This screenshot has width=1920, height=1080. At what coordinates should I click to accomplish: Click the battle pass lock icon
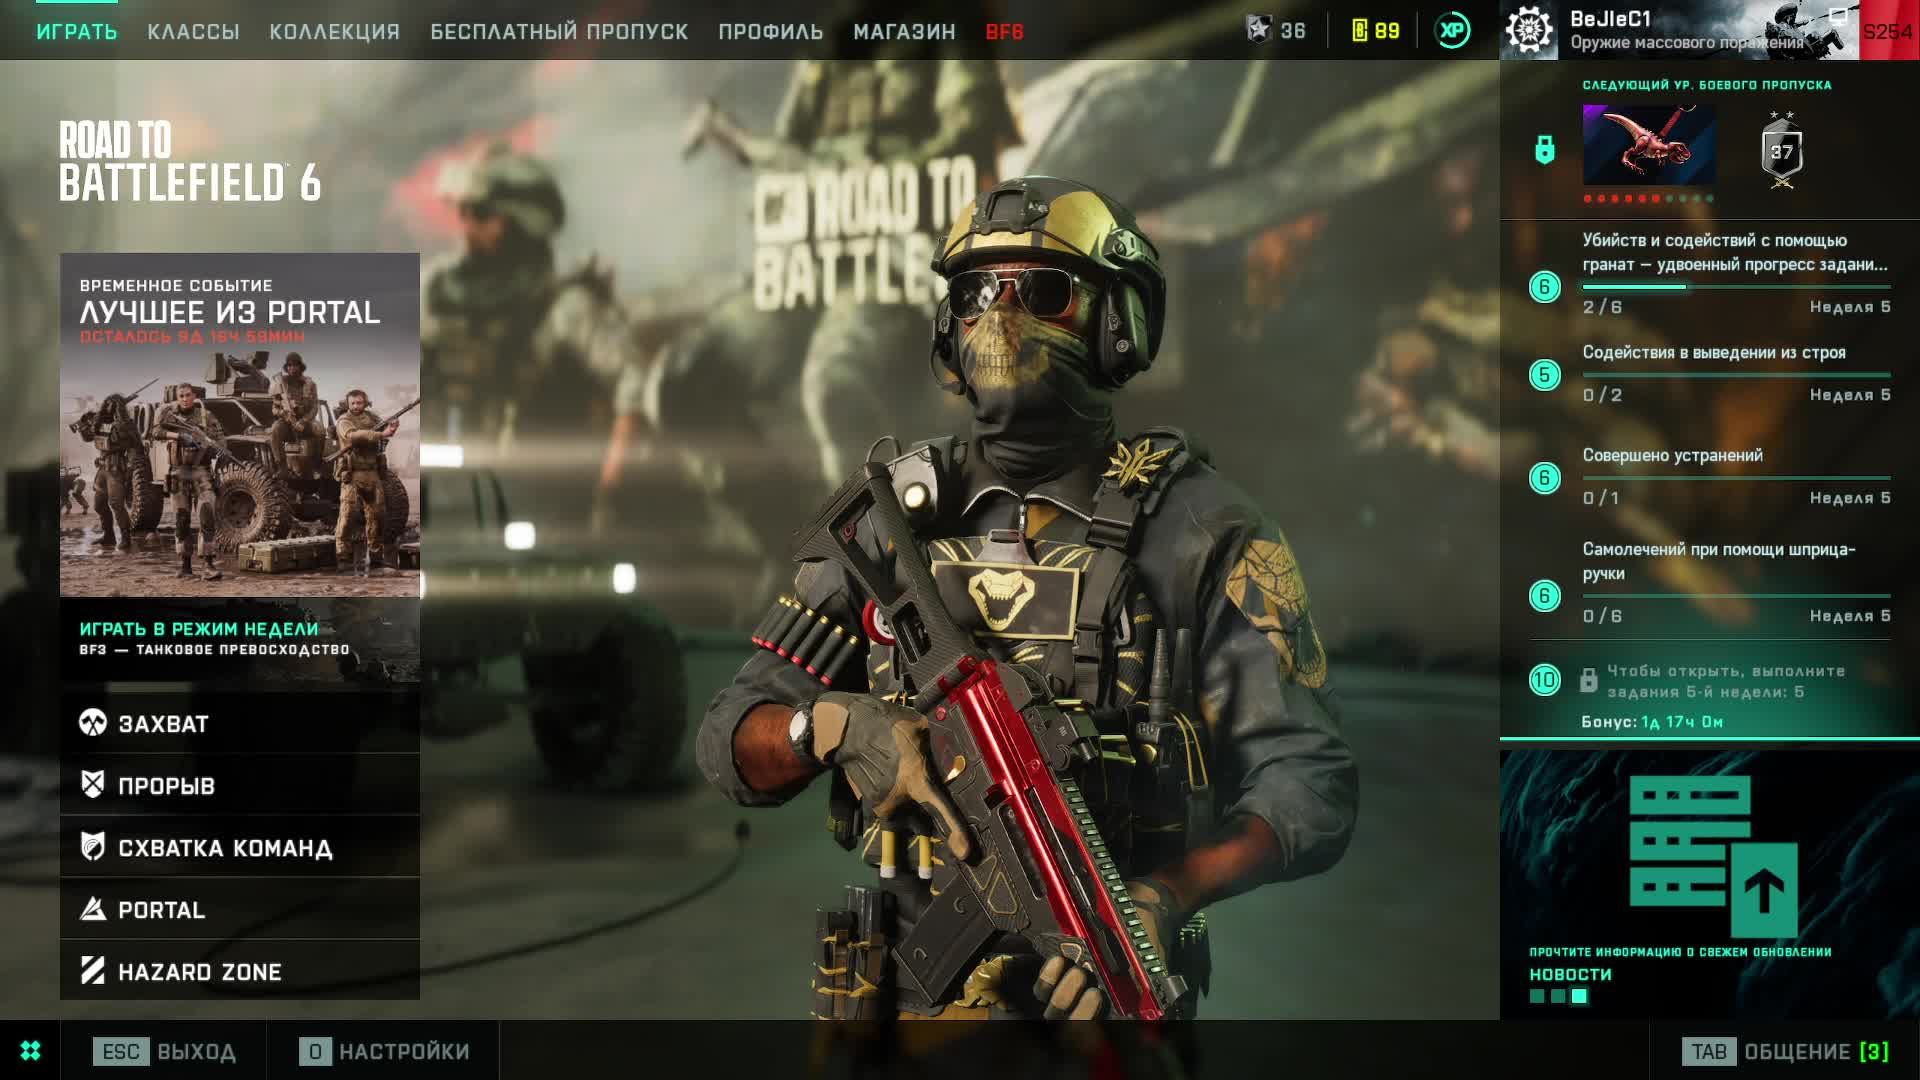point(1545,150)
